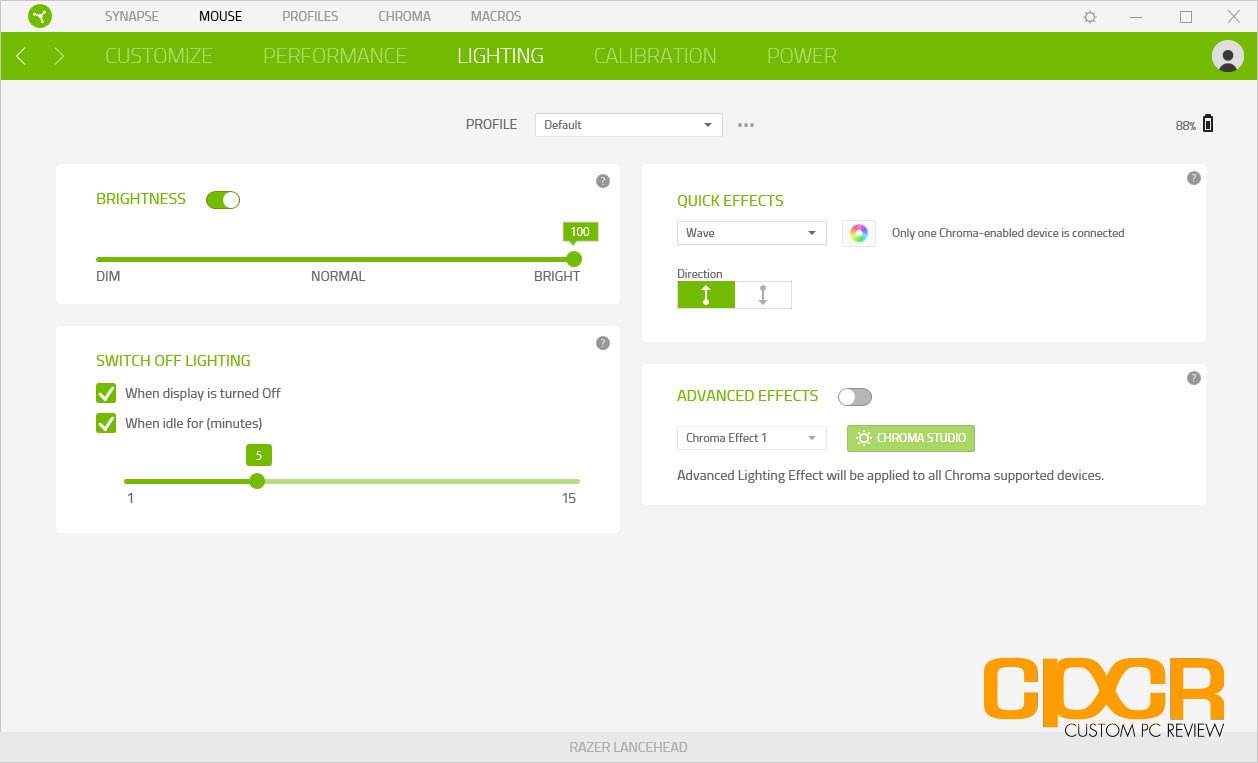The image size is (1258, 763).
Task: Open the Performance subtab
Action: pyautogui.click(x=335, y=56)
